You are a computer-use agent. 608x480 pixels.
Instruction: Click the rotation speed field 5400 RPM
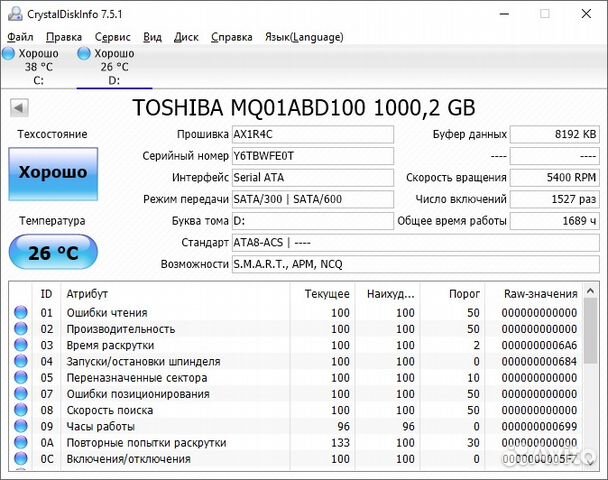(x=554, y=178)
